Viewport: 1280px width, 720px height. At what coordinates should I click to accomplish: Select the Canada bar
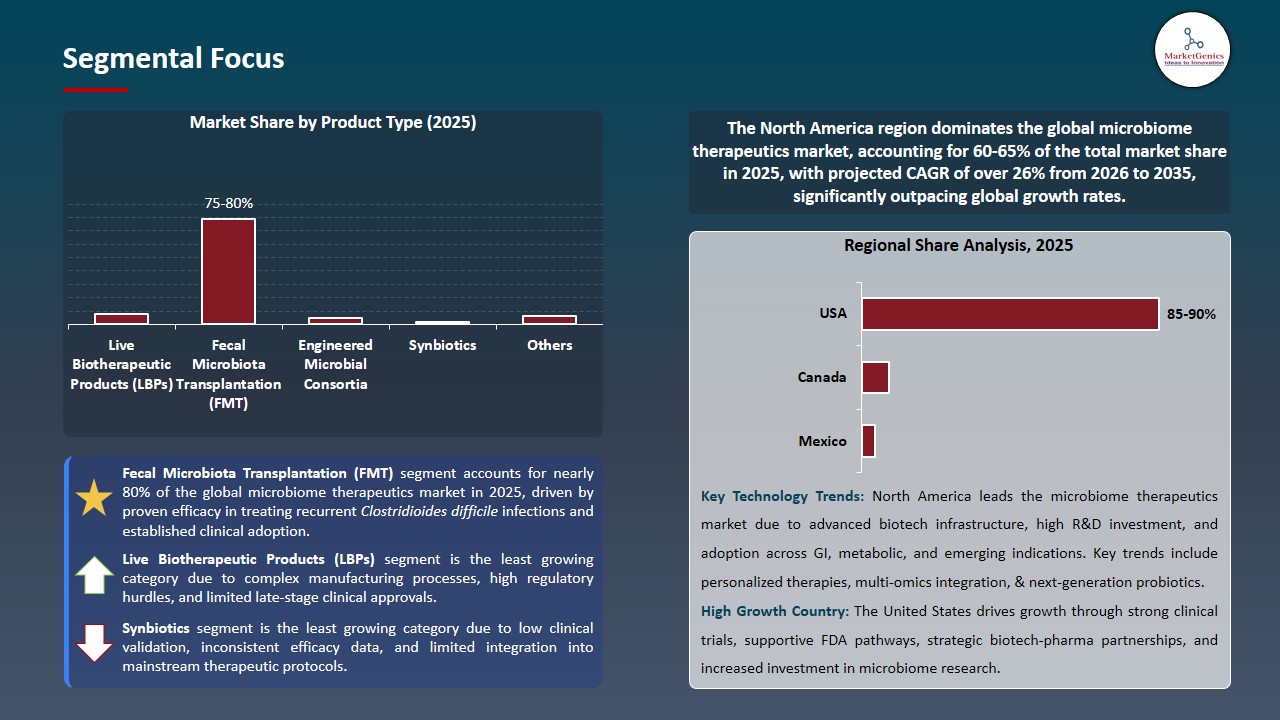click(x=875, y=378)
